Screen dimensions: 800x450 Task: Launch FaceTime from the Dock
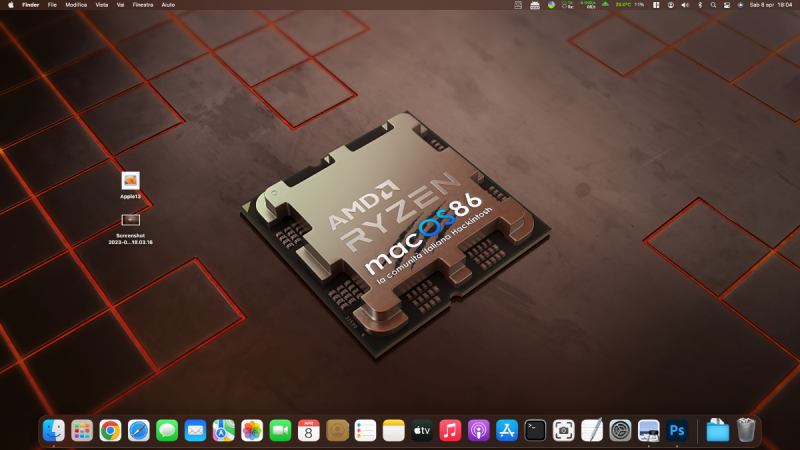tap(280, 431)
